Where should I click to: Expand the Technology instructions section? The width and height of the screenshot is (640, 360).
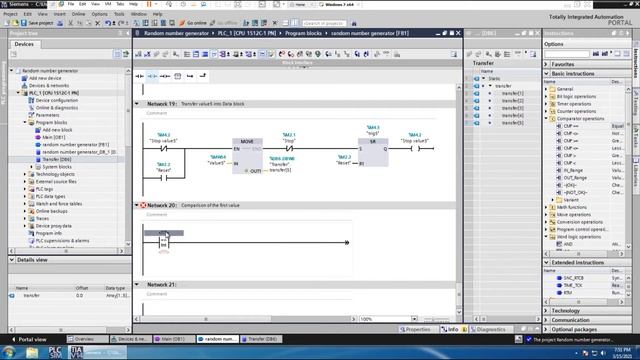[x=547, y=311]
